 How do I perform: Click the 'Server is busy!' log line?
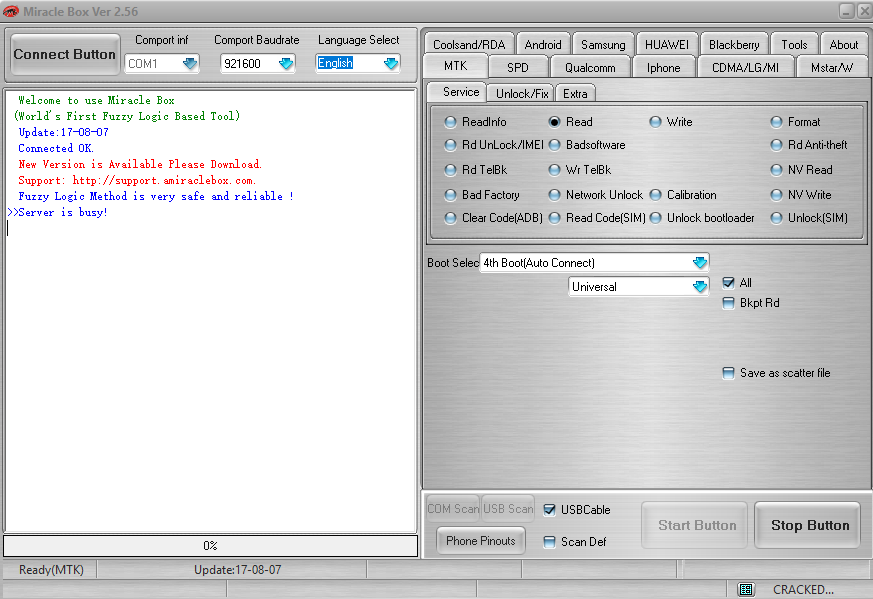click(x=57, y=212)
